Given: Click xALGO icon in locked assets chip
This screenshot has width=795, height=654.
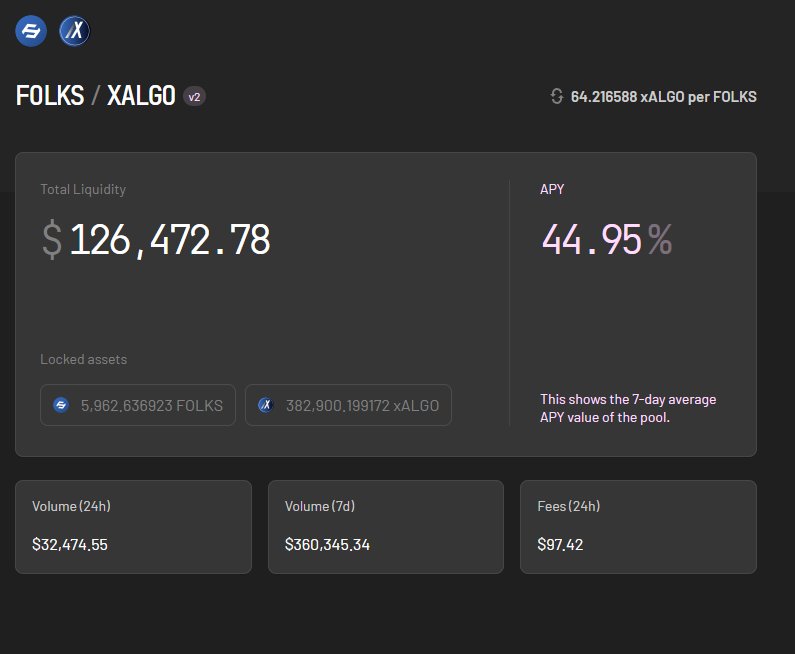Looking at the screenshot, I should [x=266, y=405].
